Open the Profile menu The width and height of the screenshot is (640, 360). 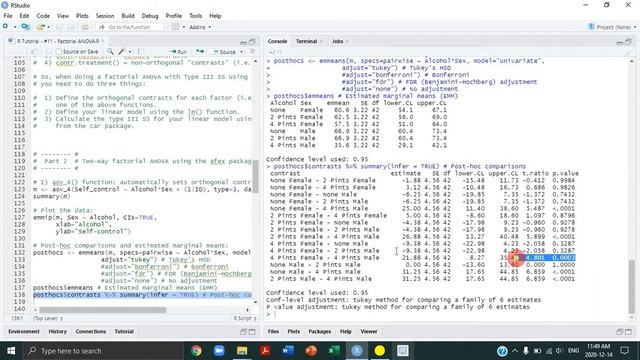pos(173,16)
